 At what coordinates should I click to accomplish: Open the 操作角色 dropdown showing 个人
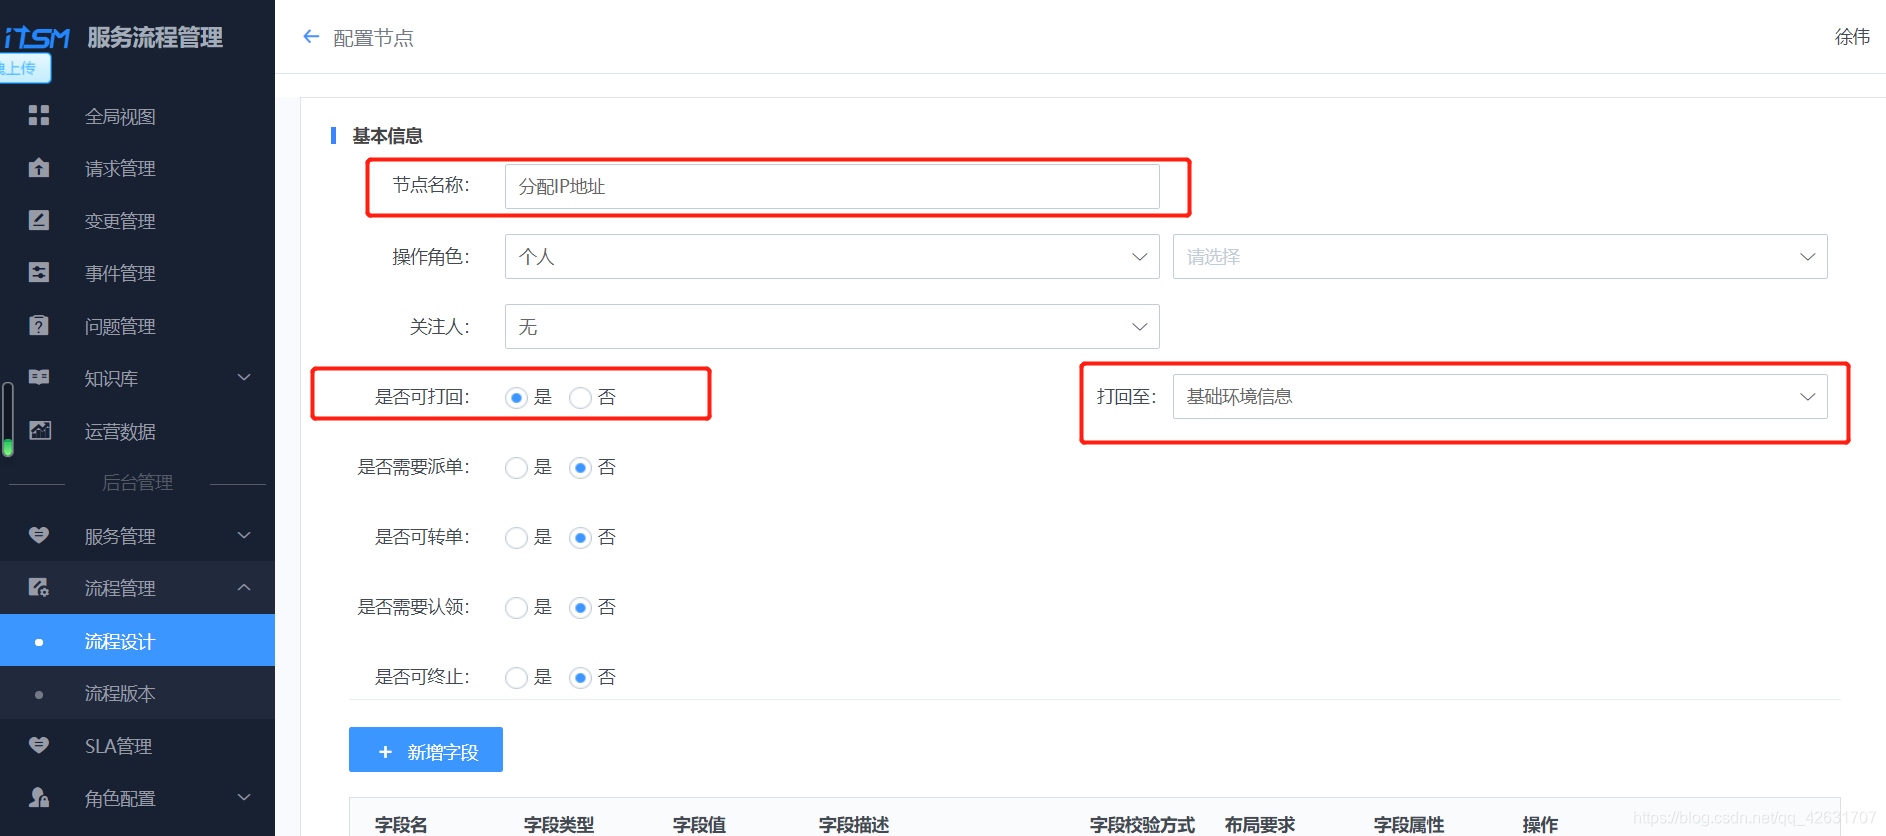click(832, 257)
